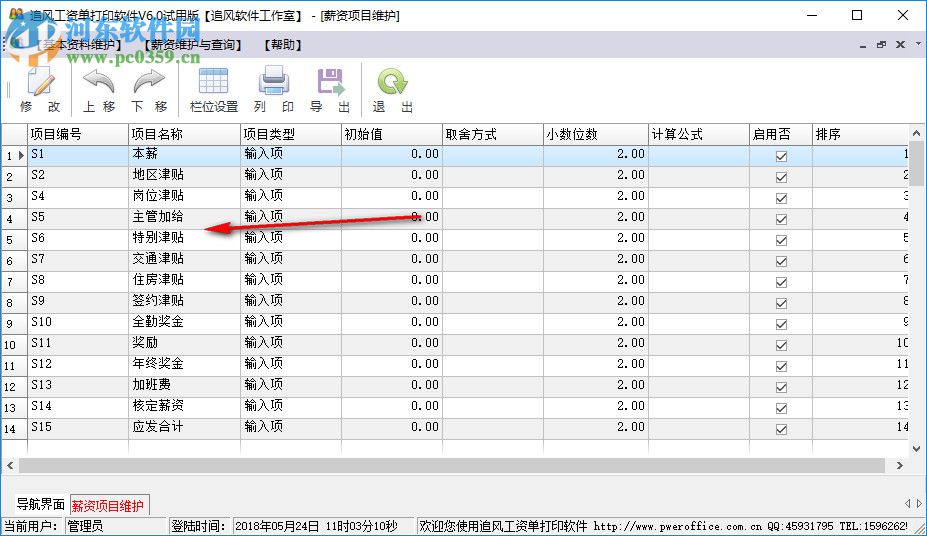Click the 取舍方式 column header
Viewport: 927px width, 536px height.
pyautogui.click(x=492, y=134)
